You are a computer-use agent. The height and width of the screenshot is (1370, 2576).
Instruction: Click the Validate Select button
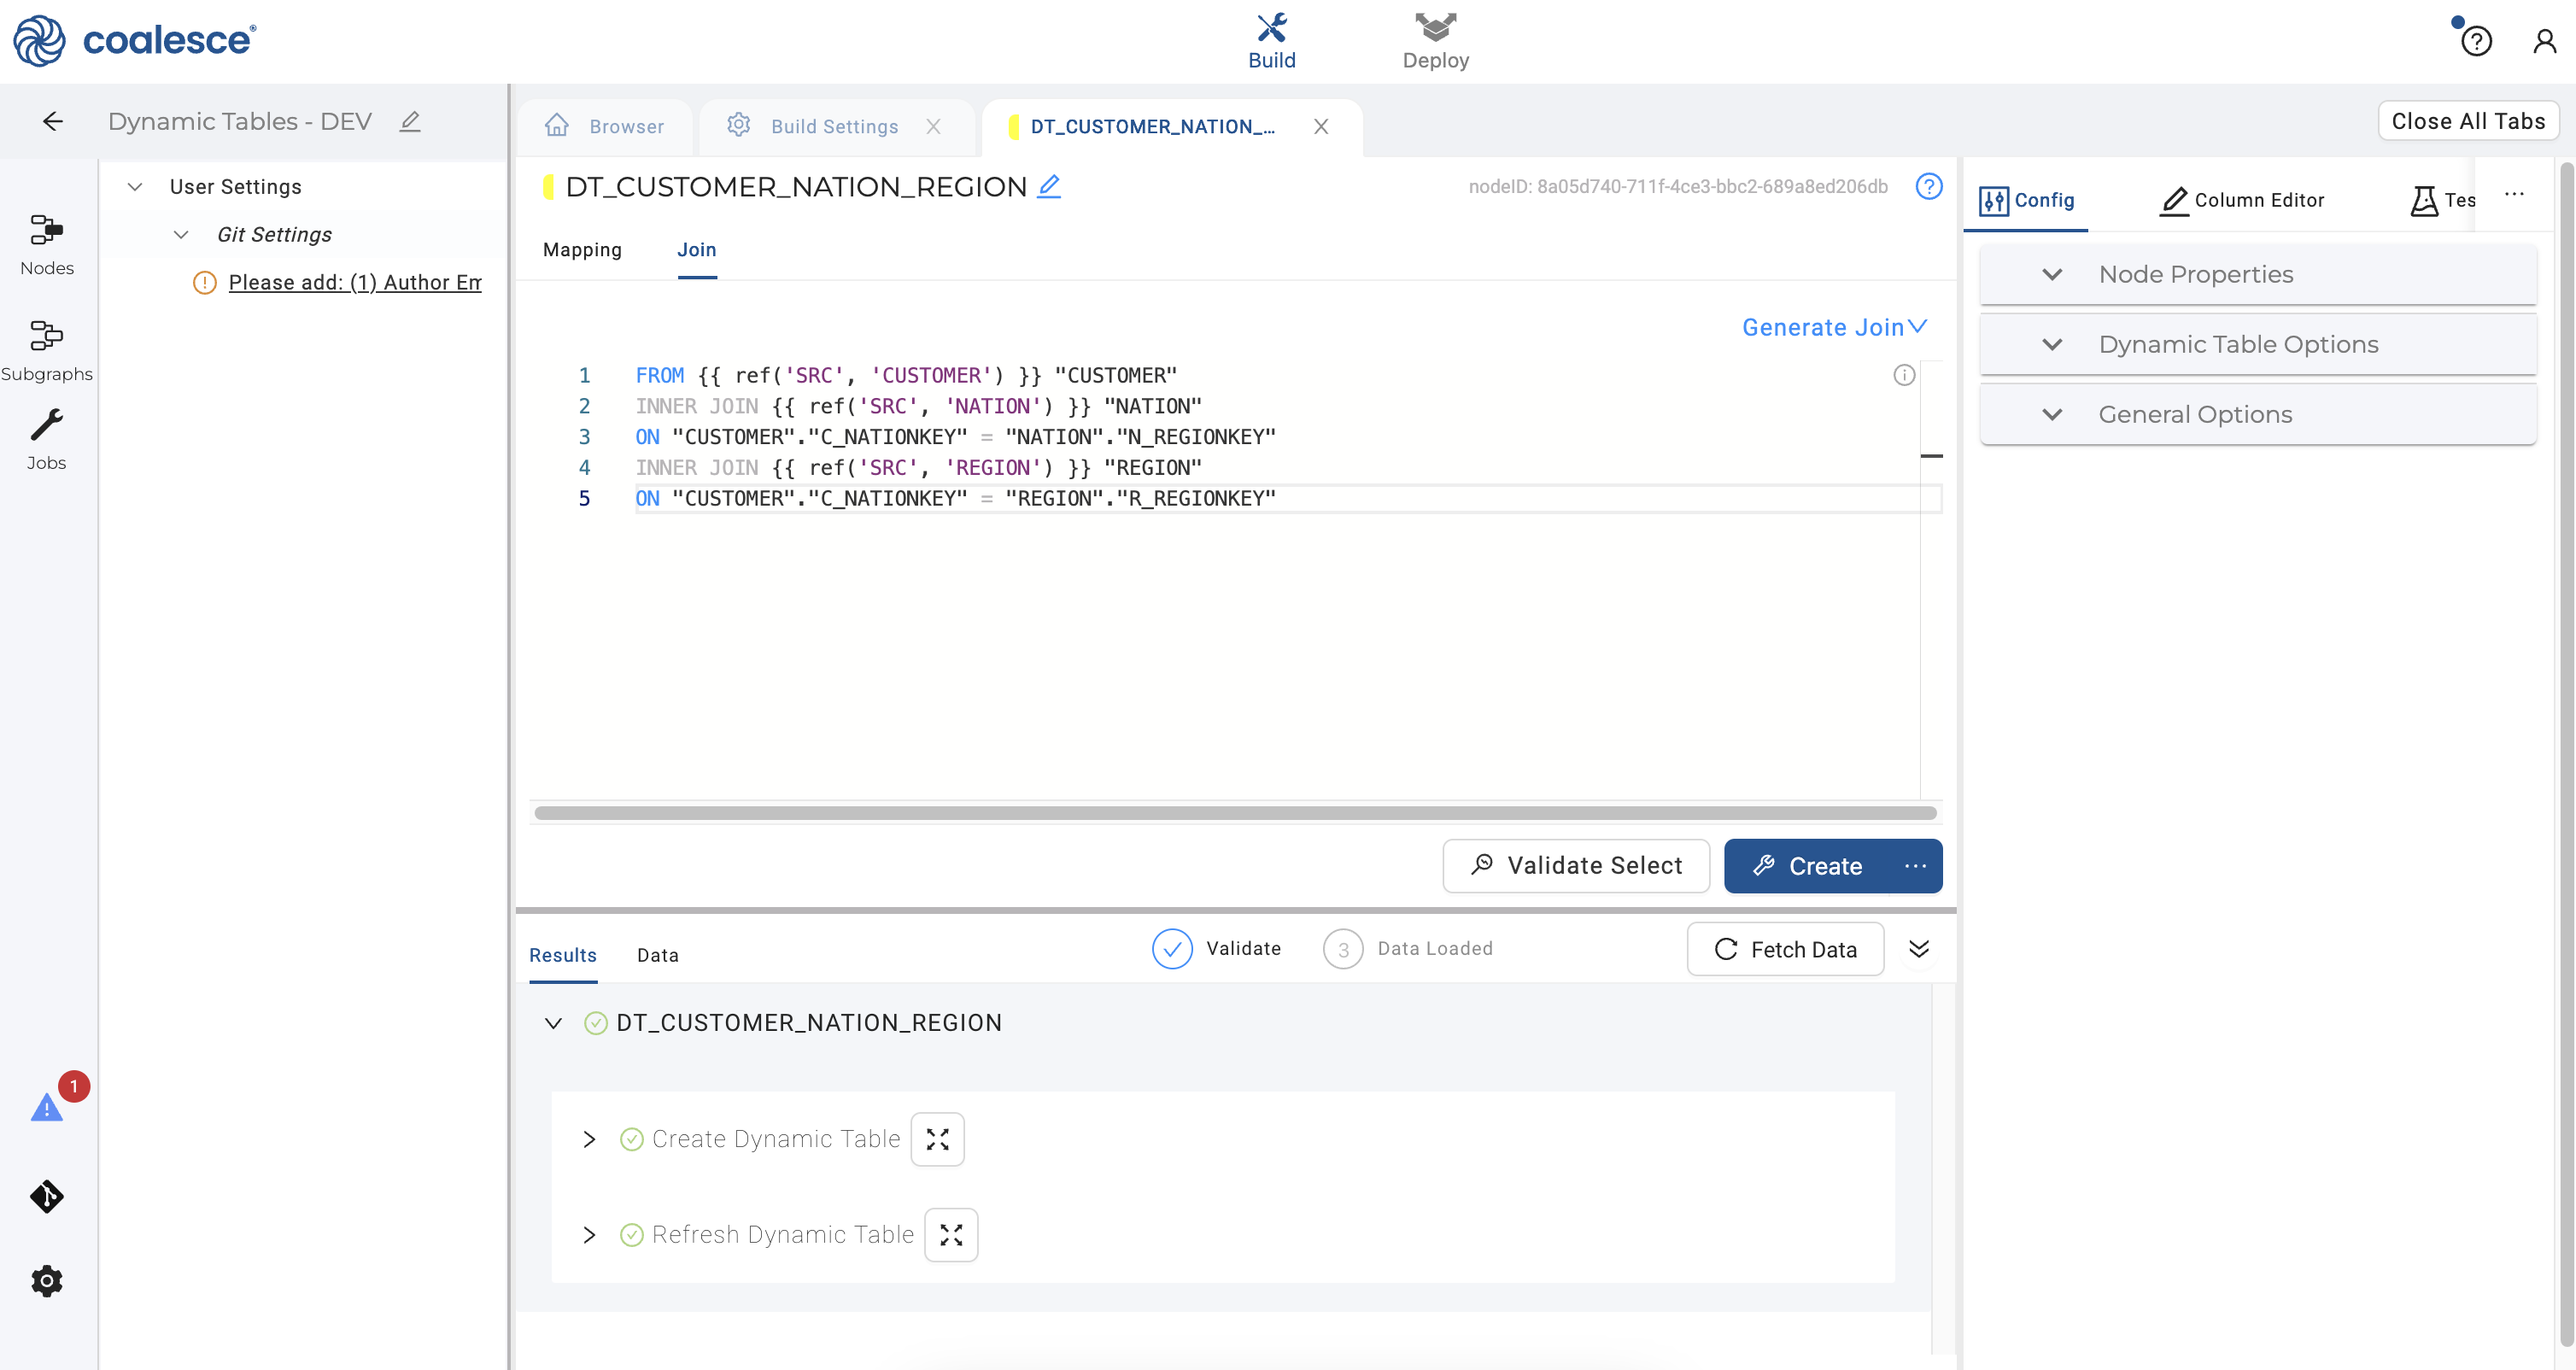coord(1576,865)
